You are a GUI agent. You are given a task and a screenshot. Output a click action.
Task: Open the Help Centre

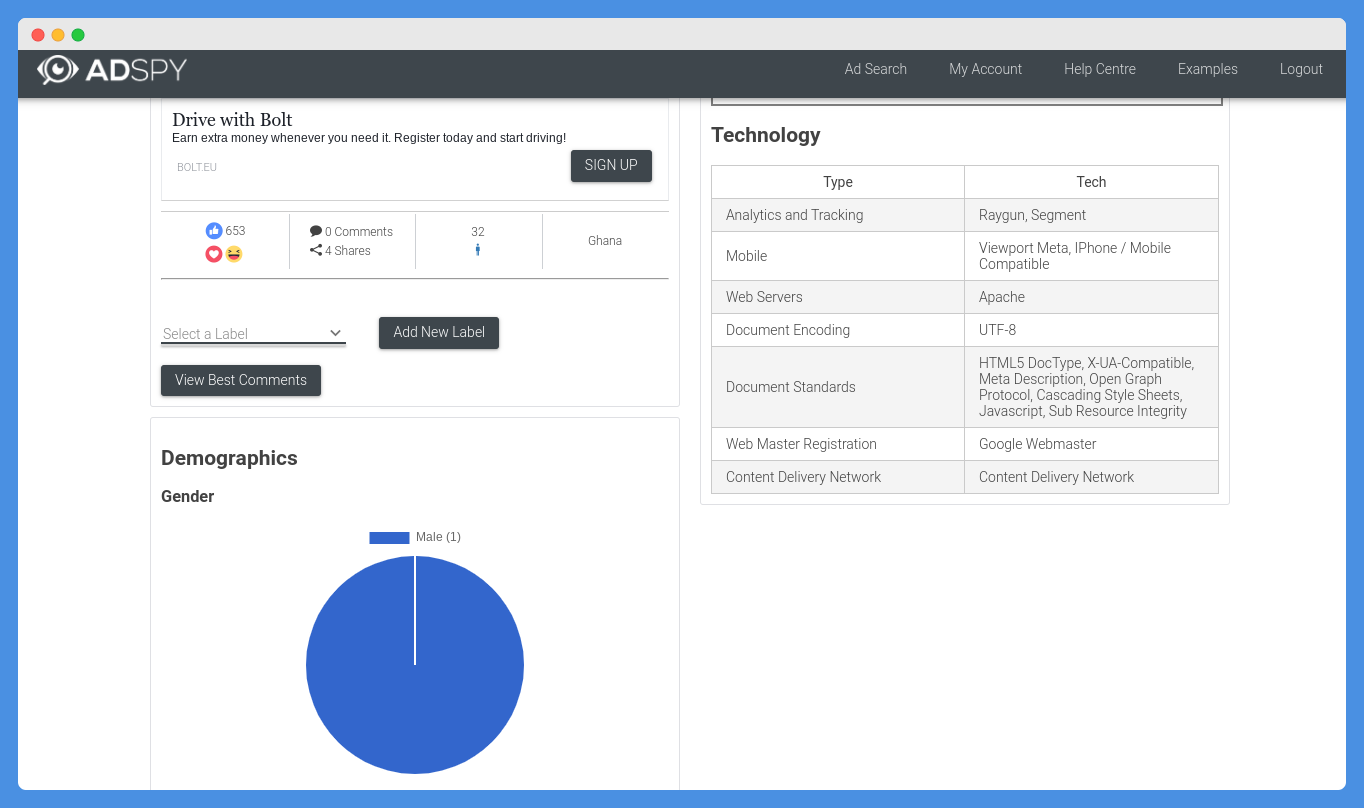click(x=1099, y=69)
